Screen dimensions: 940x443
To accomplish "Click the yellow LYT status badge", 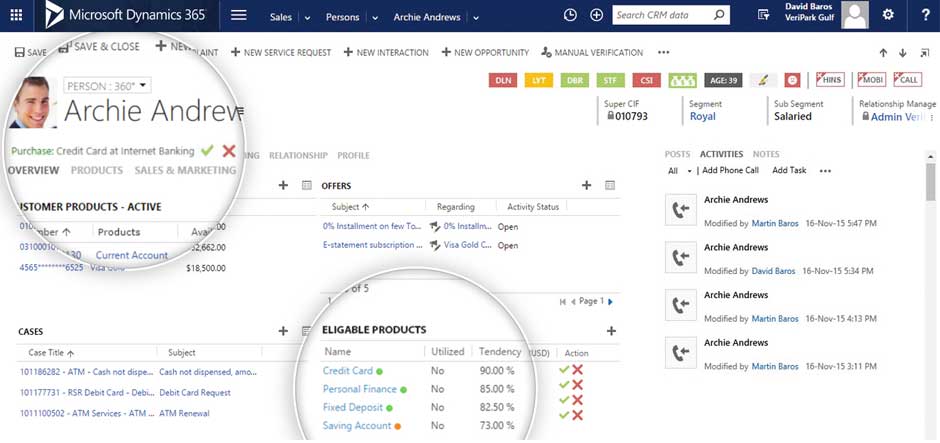I will pos(538,80).
